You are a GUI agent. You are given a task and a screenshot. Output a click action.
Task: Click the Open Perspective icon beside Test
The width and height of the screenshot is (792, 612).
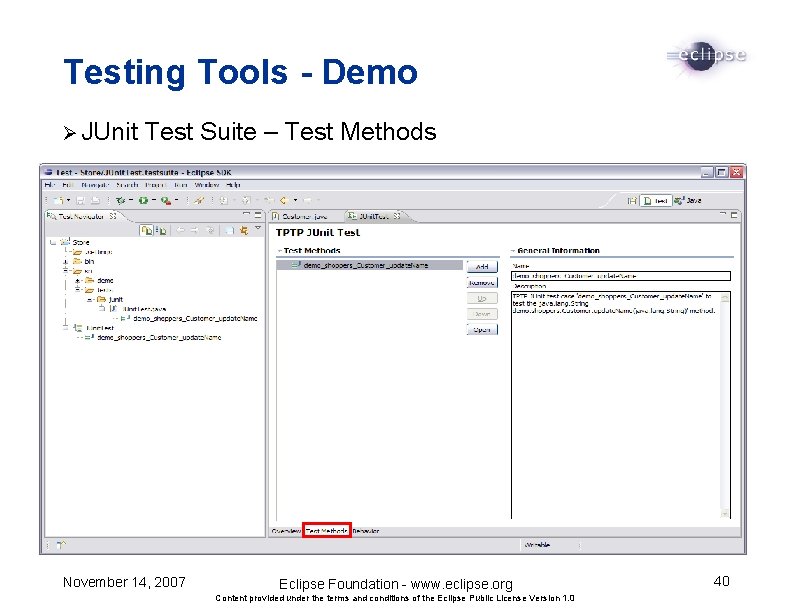(631, 200)
